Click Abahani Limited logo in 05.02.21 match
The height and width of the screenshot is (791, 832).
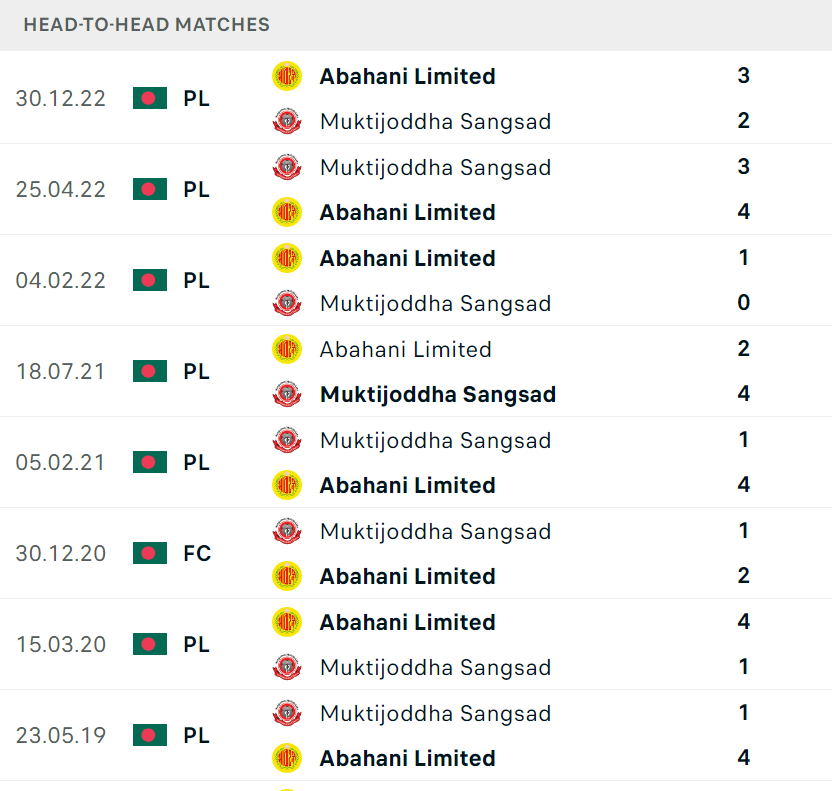pos(287,485)
